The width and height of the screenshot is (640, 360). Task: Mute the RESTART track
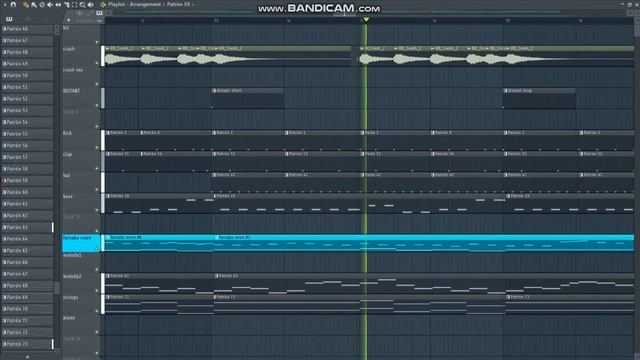coord(97,105)
